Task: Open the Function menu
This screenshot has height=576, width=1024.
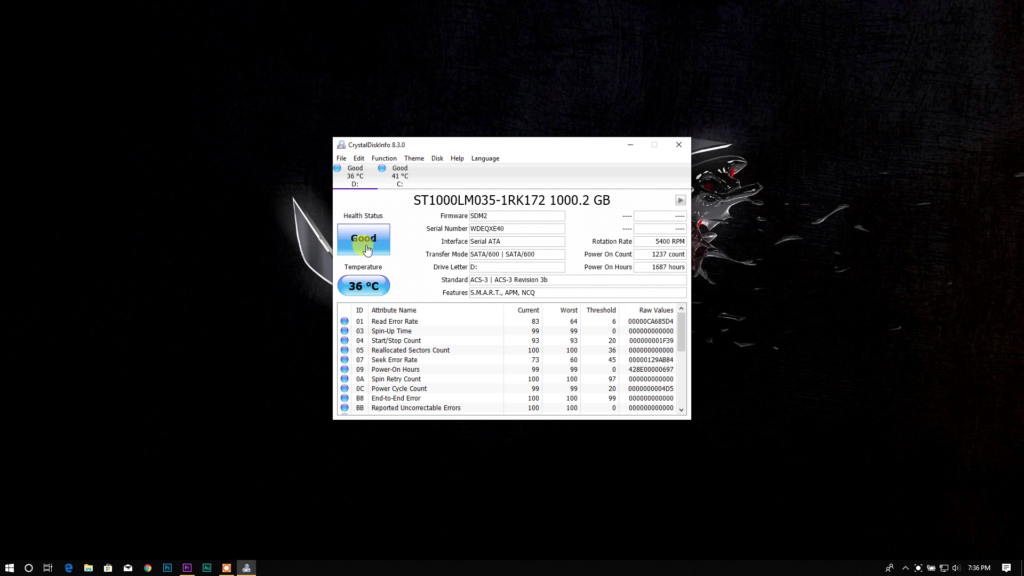Action: pyautogui.click(x=384, y=158)
